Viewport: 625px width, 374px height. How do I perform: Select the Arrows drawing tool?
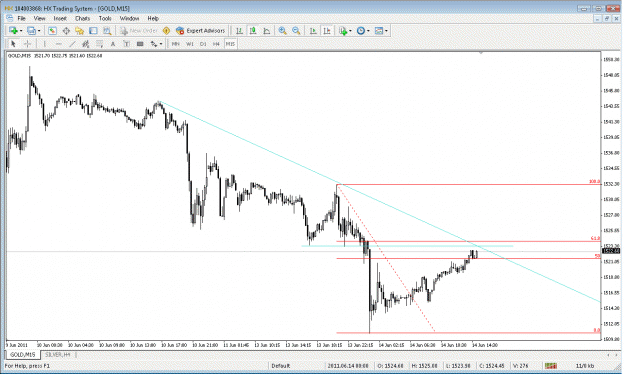click(x=154, y=44)
